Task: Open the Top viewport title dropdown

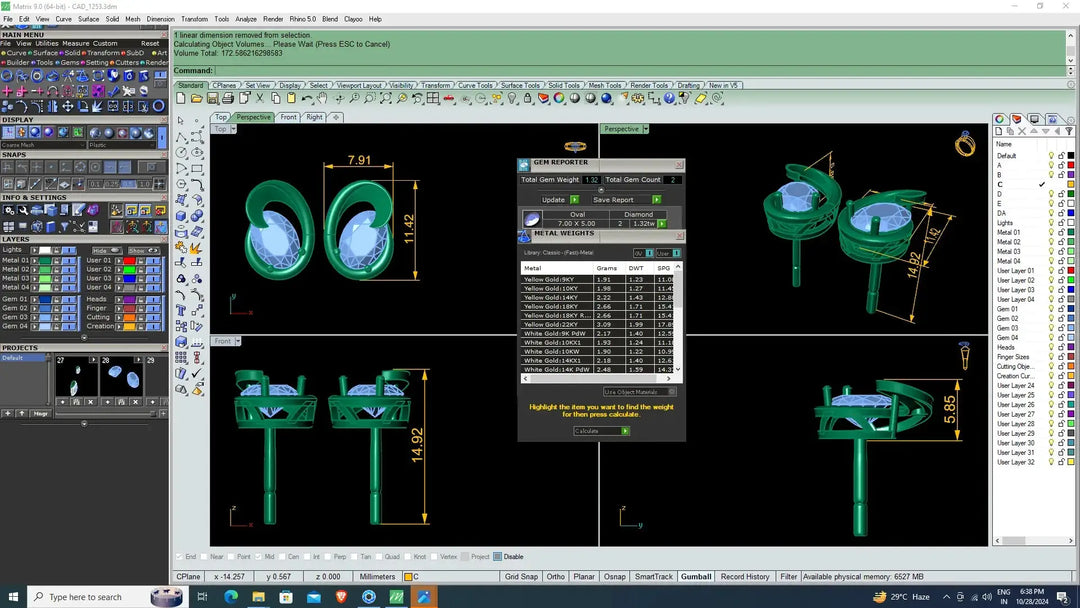Action: click(x=233, y=129)
